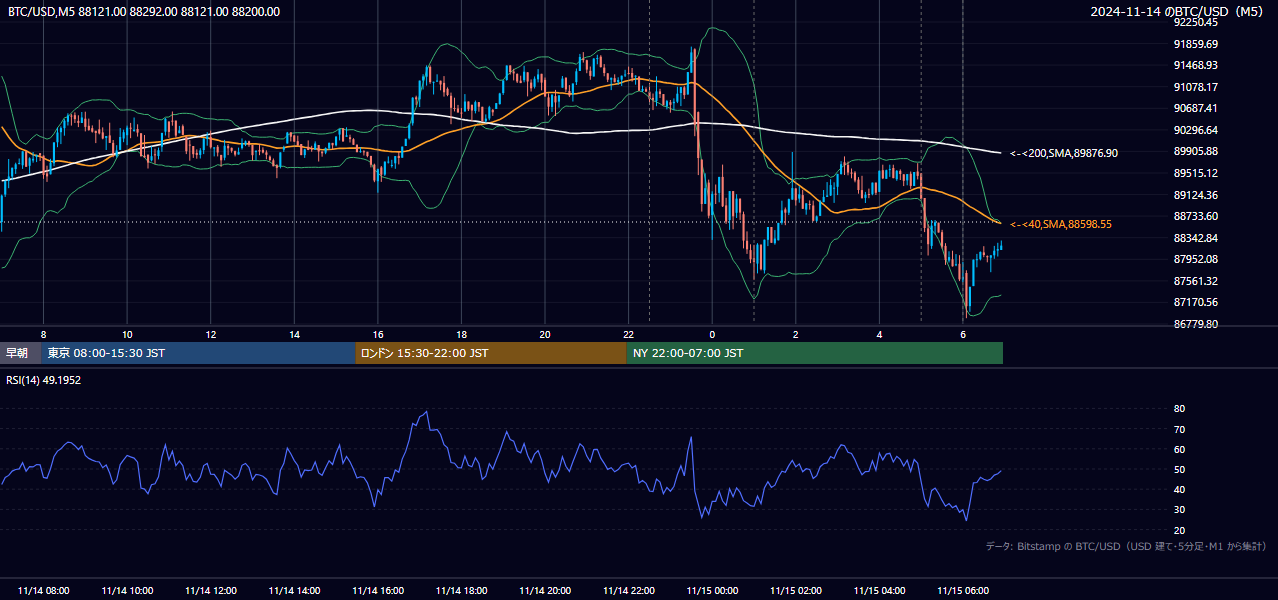Image resolution: width=1278 pixels, height=600 pixels.
Task: Click hour marker 0 under price chart
Action: point(712,334)
